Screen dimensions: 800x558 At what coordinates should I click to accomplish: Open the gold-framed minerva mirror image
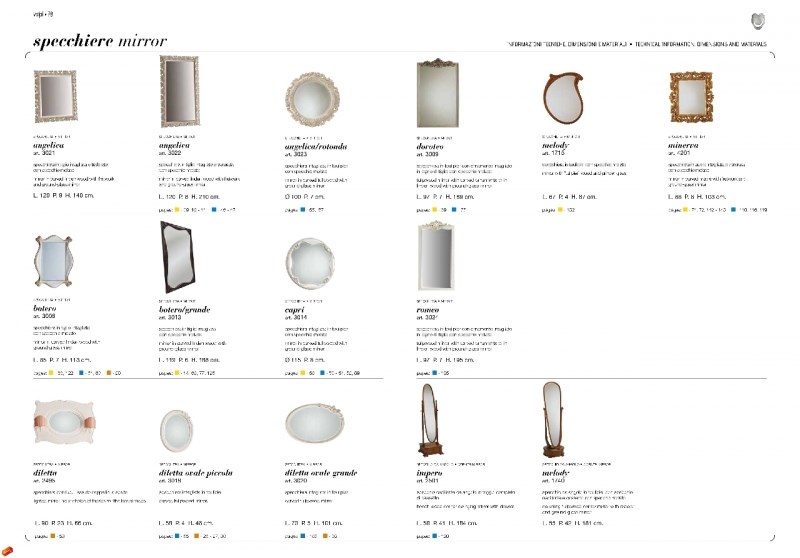(x=691, y=97)
